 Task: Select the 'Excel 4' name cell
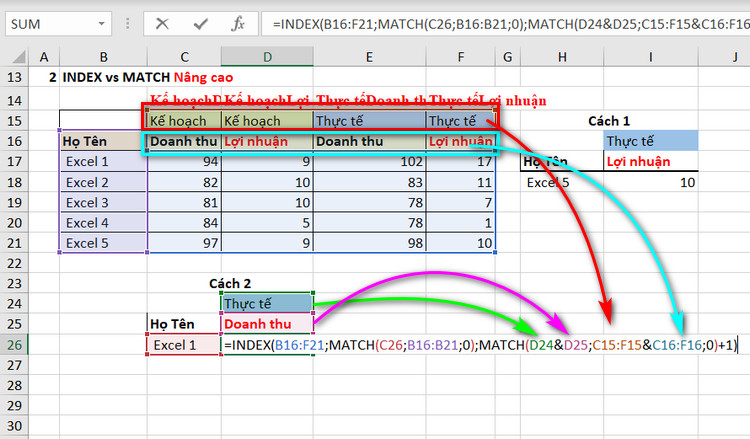click(x=103, y=223)
